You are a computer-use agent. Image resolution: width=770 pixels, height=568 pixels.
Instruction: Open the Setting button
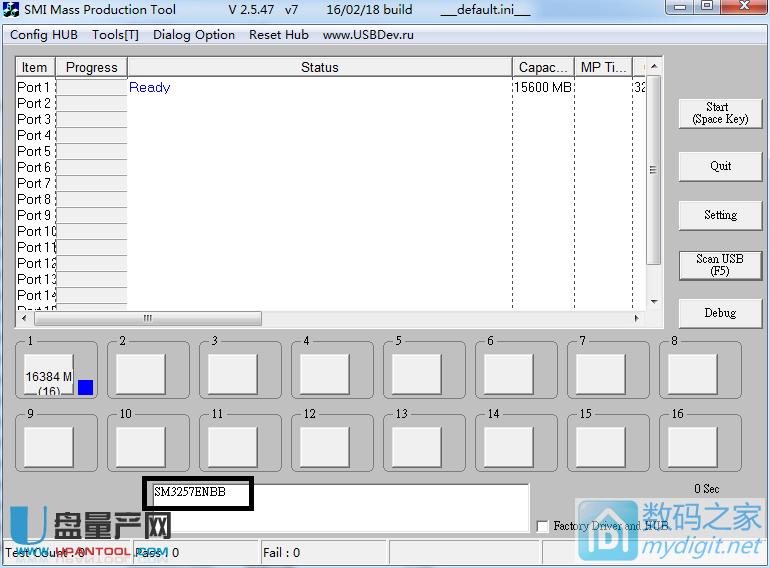tap(719, 215)
